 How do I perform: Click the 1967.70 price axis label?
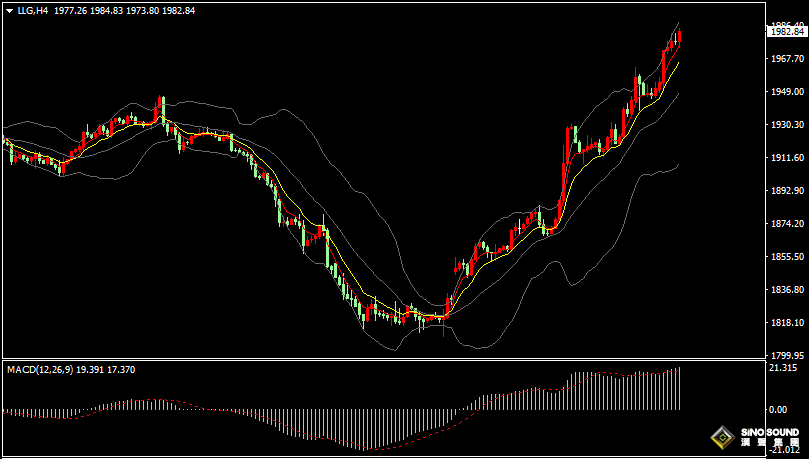click(x=787, y=59)
